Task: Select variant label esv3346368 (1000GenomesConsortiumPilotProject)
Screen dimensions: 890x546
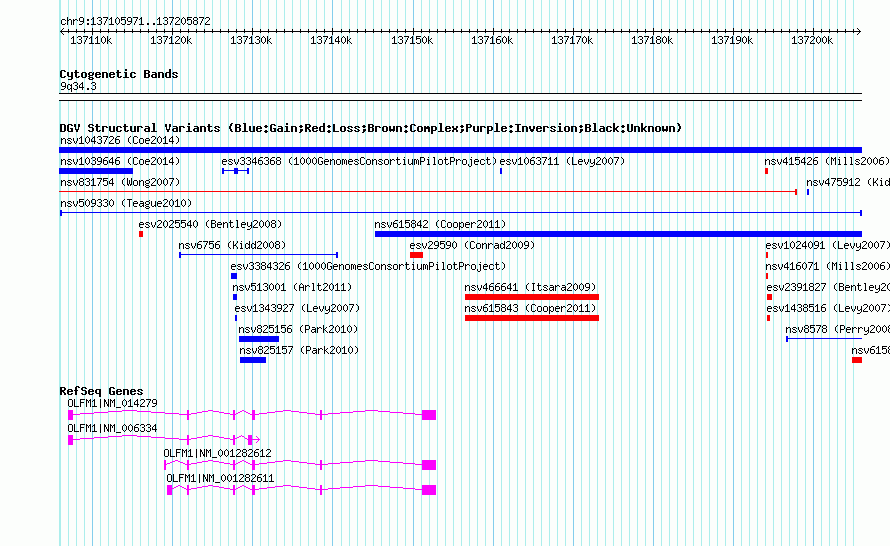Action: (x=359, y=161)
